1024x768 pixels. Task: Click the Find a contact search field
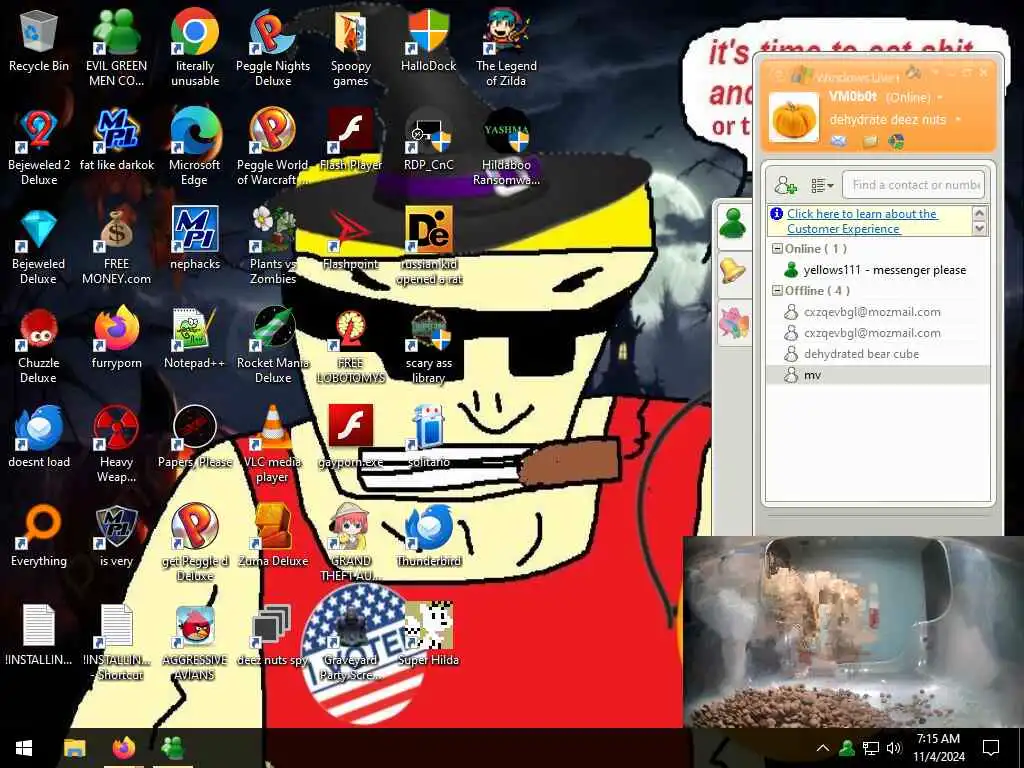point(914,185)
